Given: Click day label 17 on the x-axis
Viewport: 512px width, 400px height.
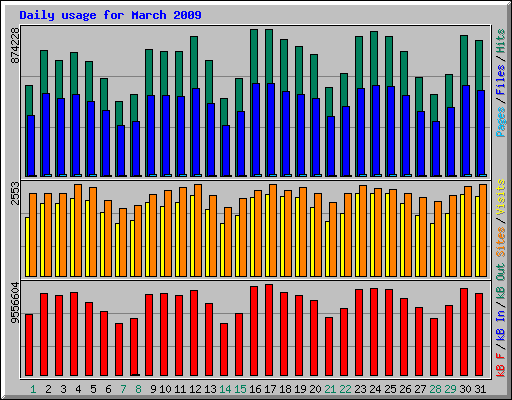Looking at the screenshot, I should [270, 389].
